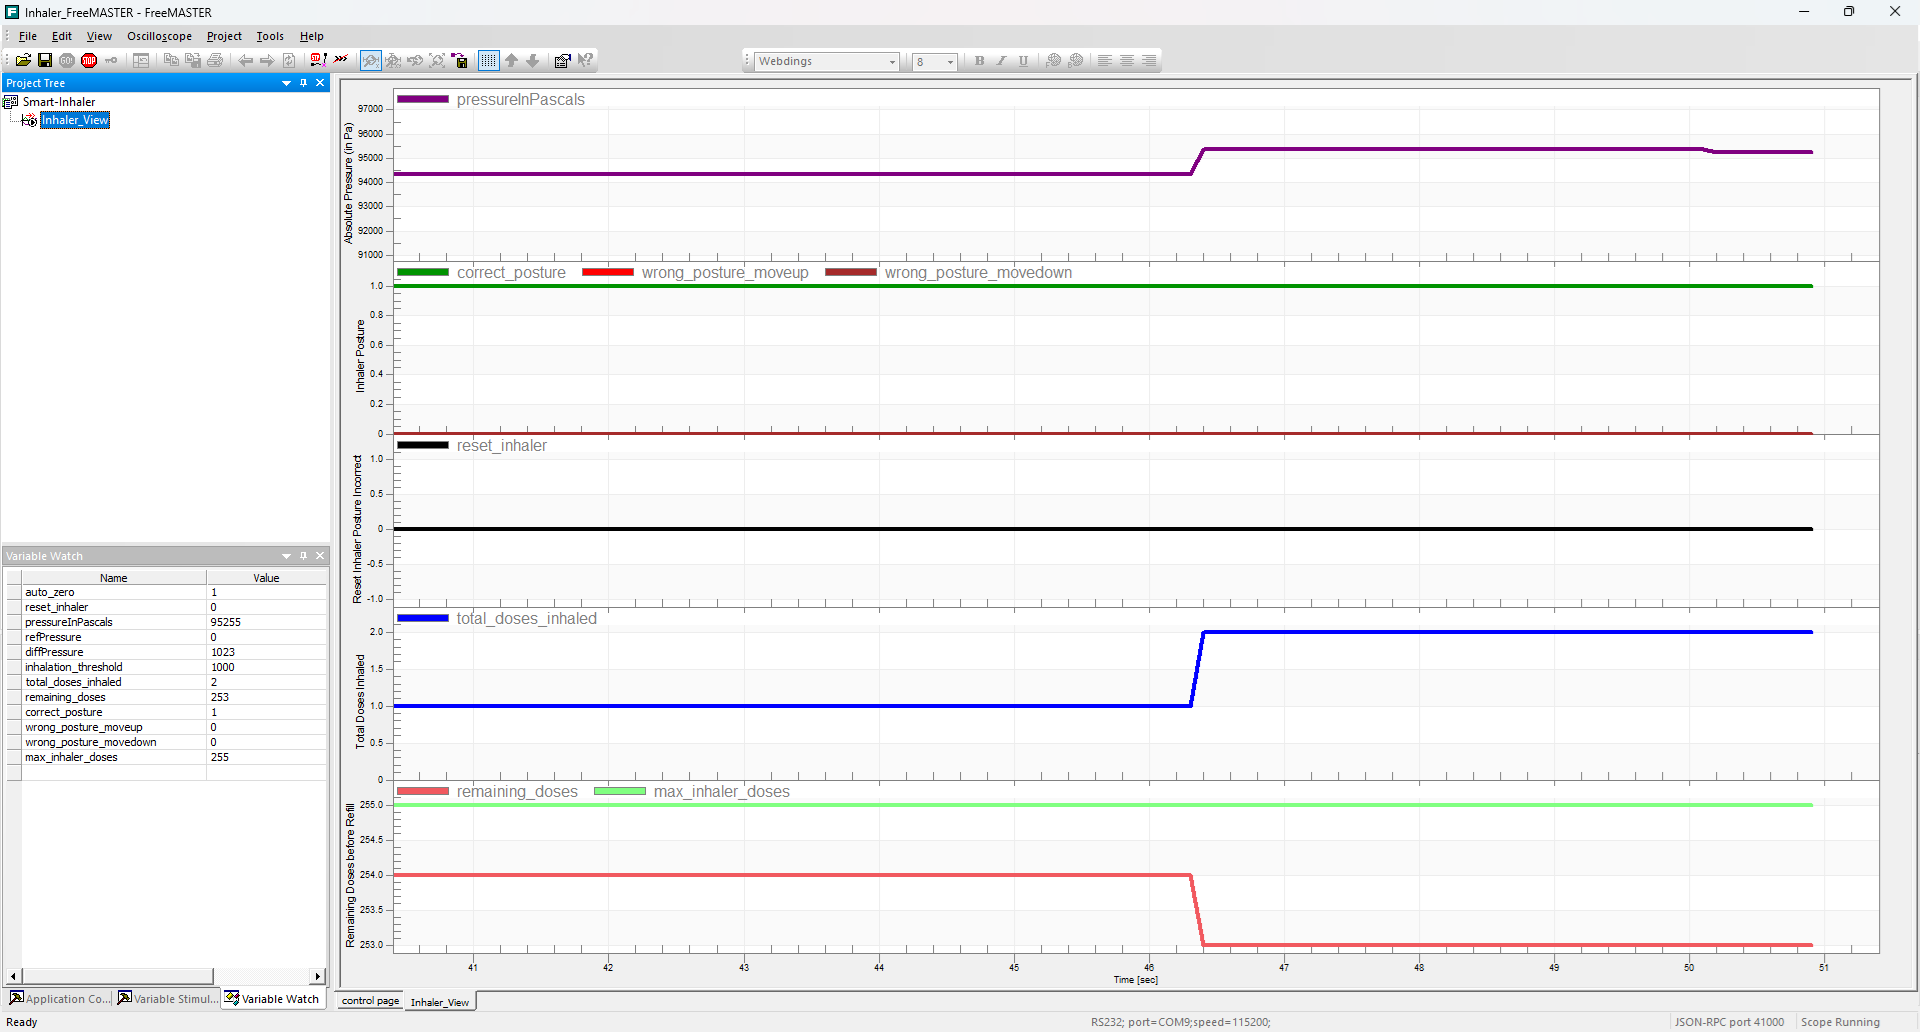Toggle the Project Tree pin button
The width and height of the screenshot is (1920, 1032).
(303, 83)
